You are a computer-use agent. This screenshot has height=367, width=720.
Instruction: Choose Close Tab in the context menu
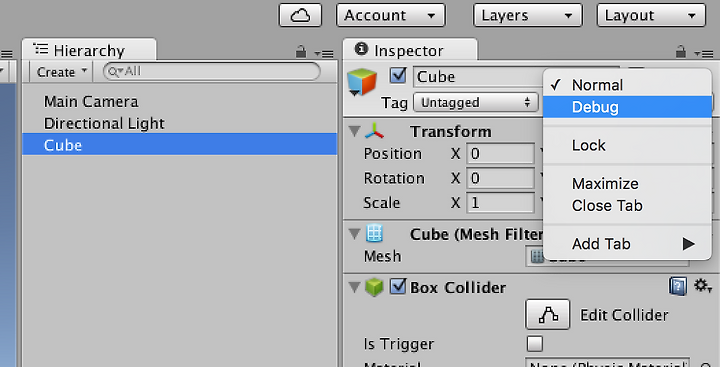coord(627,205)
